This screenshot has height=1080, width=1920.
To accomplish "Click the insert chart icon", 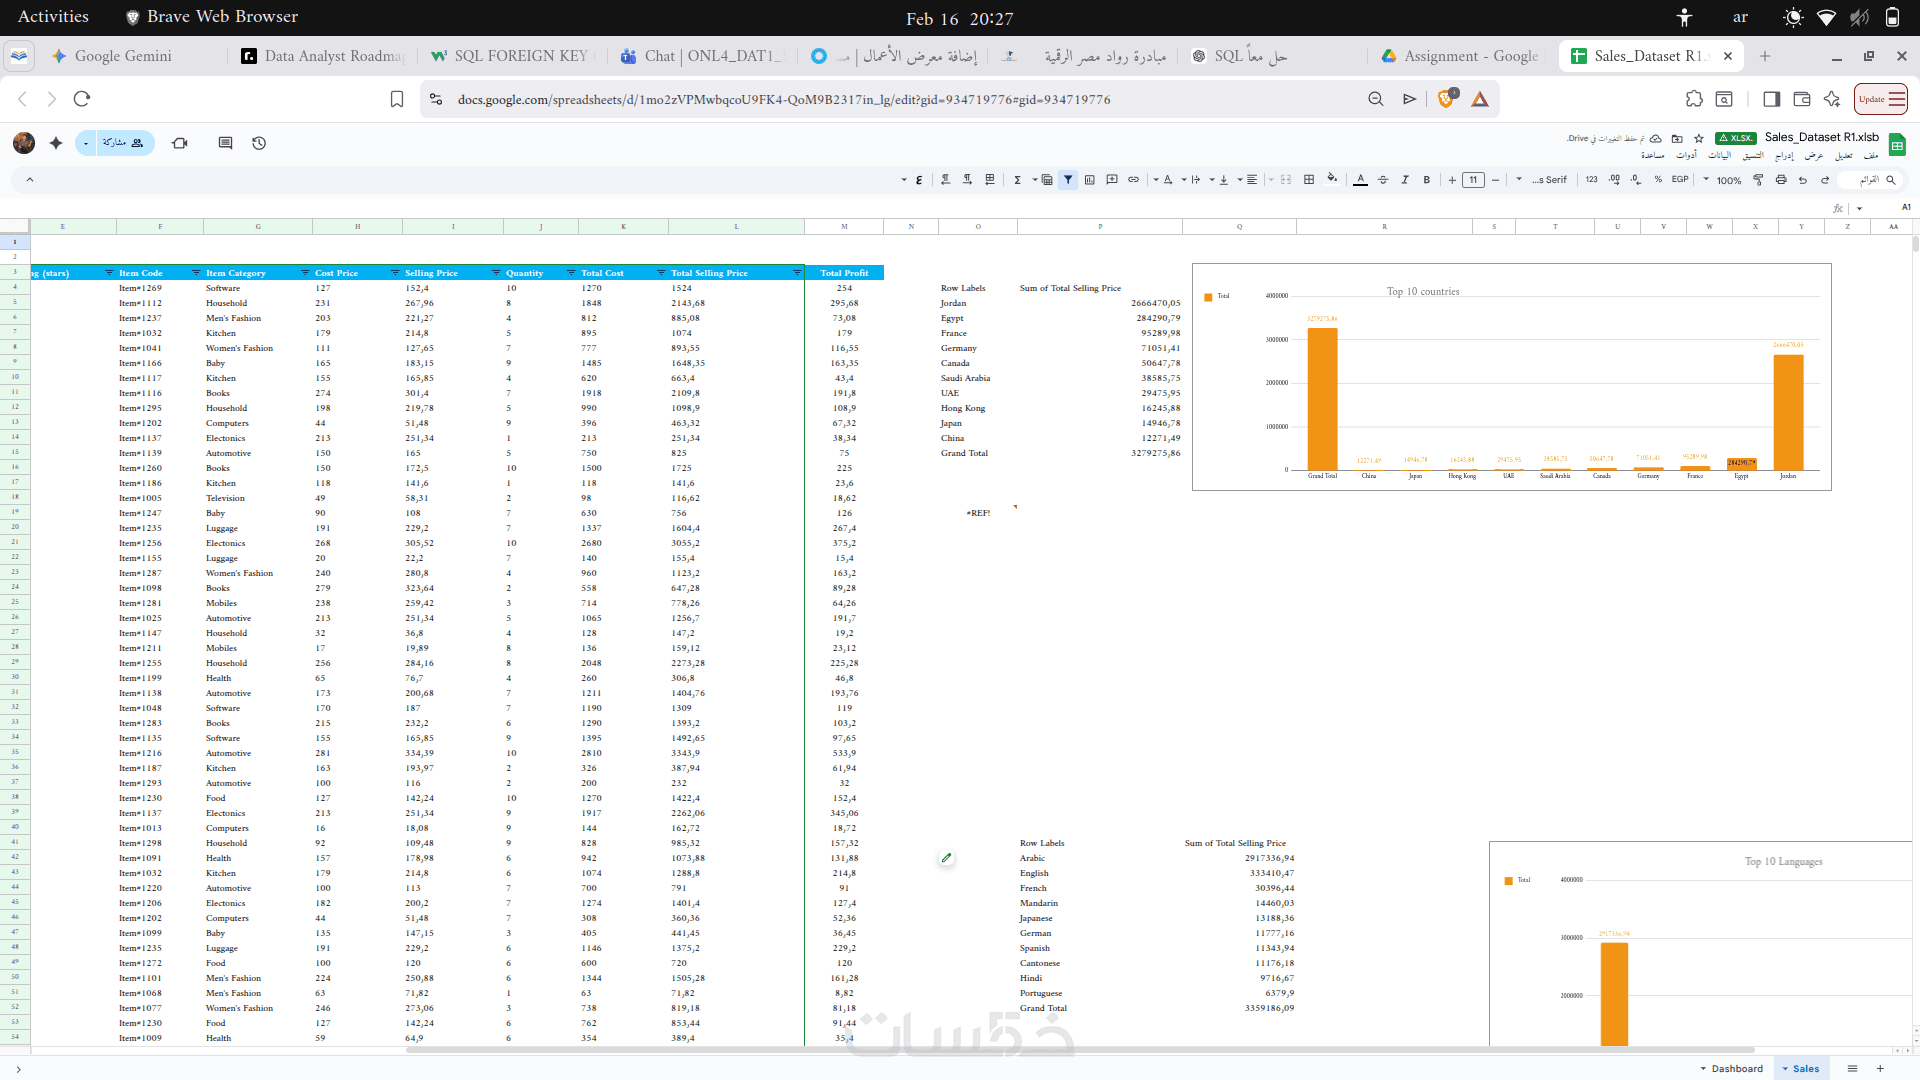I will (1090, 180).
